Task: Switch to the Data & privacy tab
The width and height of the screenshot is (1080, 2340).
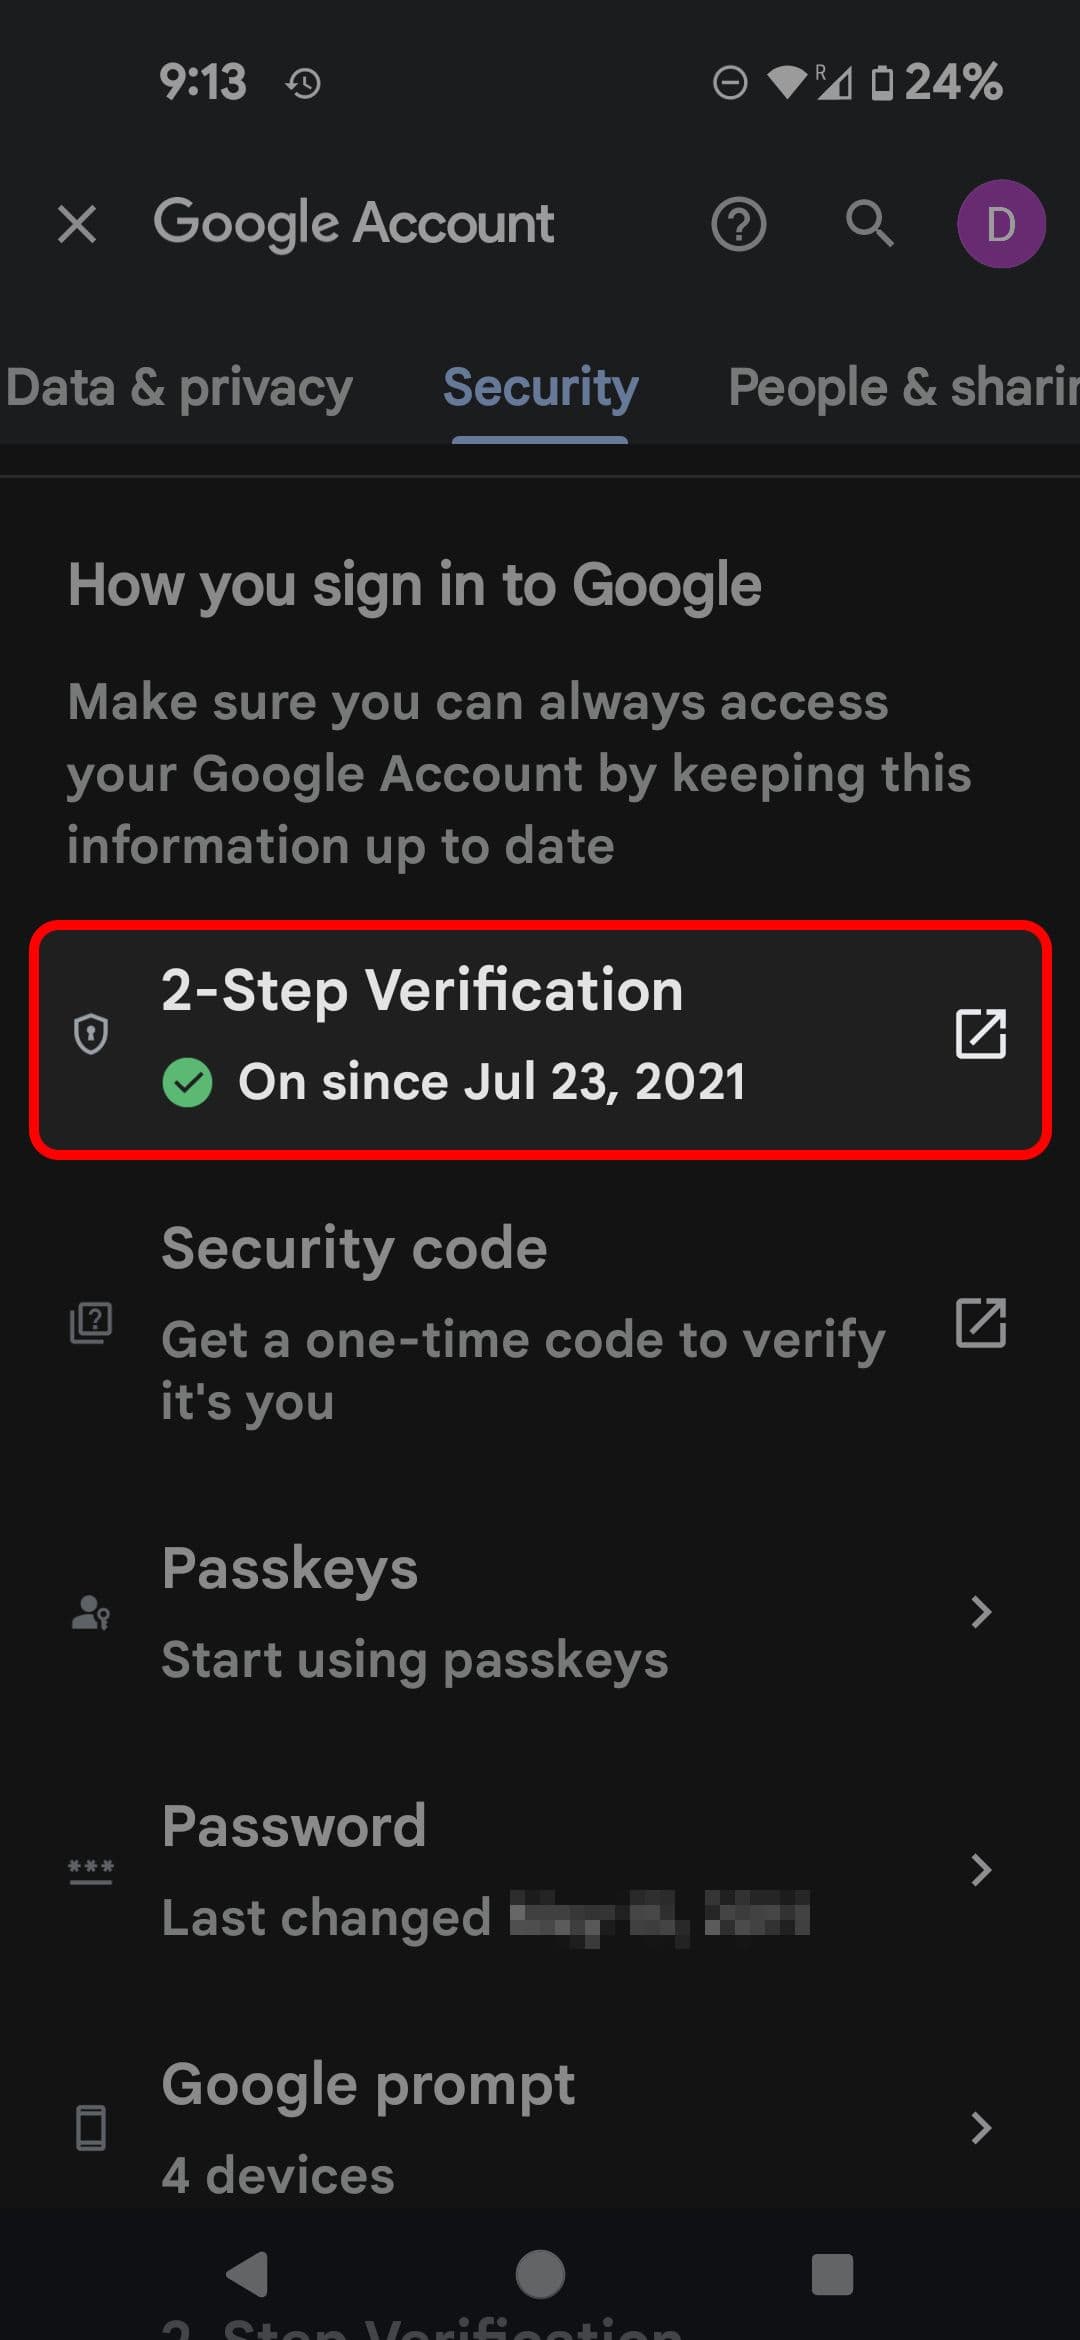Action: [x=180, y=388]
